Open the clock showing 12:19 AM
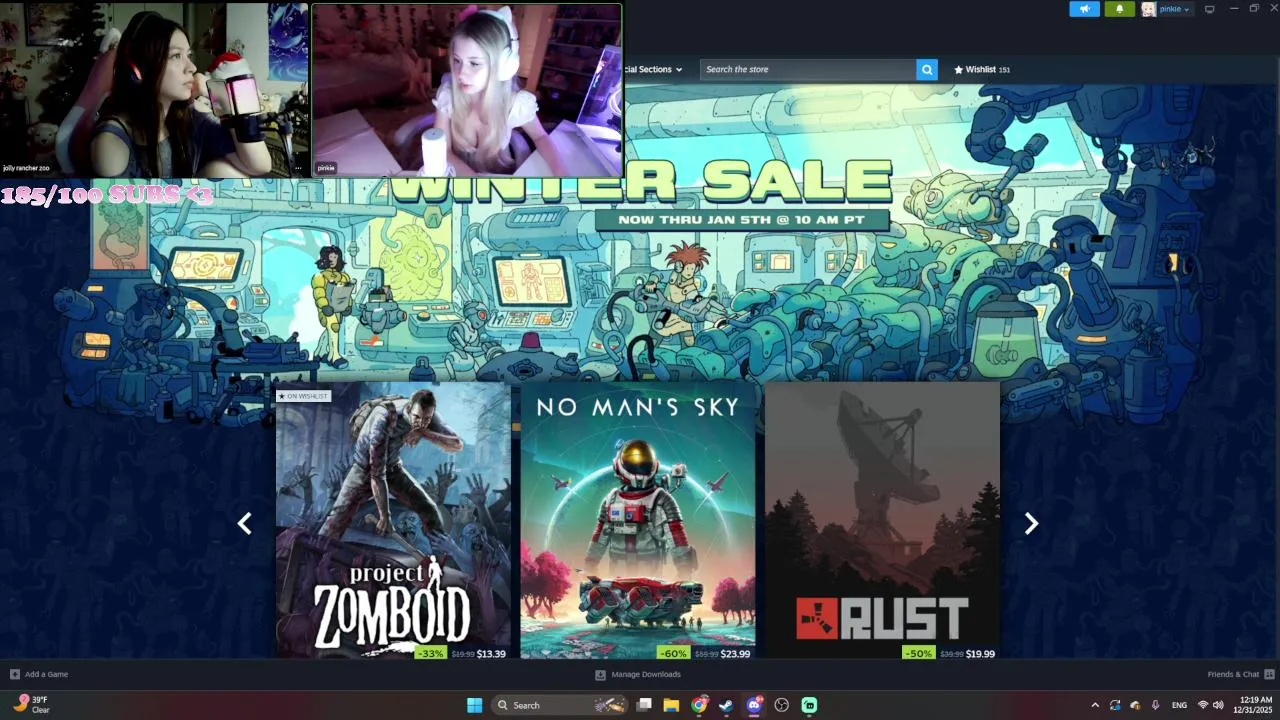The image size is (1280, 720). [x=1255, y=705]
